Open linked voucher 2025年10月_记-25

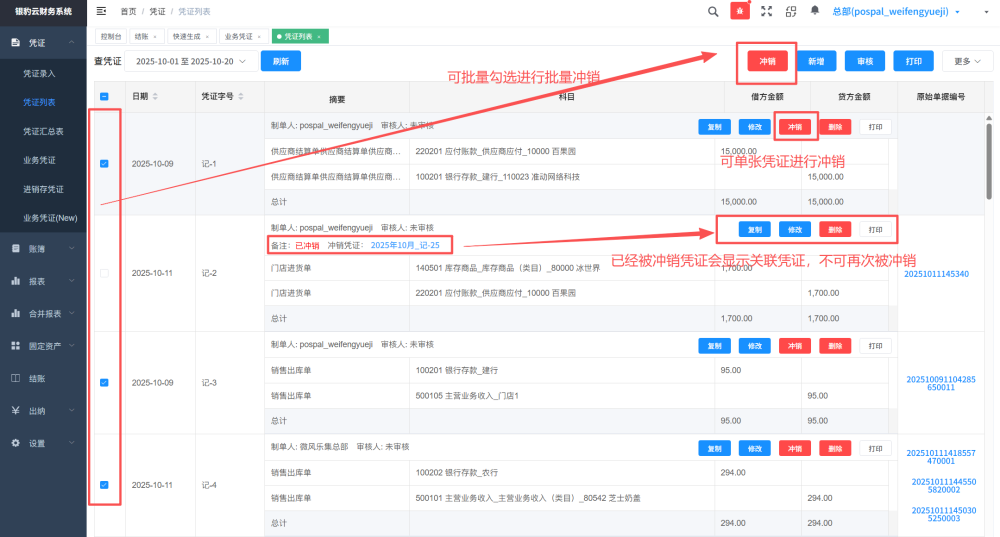pos(405,245)
